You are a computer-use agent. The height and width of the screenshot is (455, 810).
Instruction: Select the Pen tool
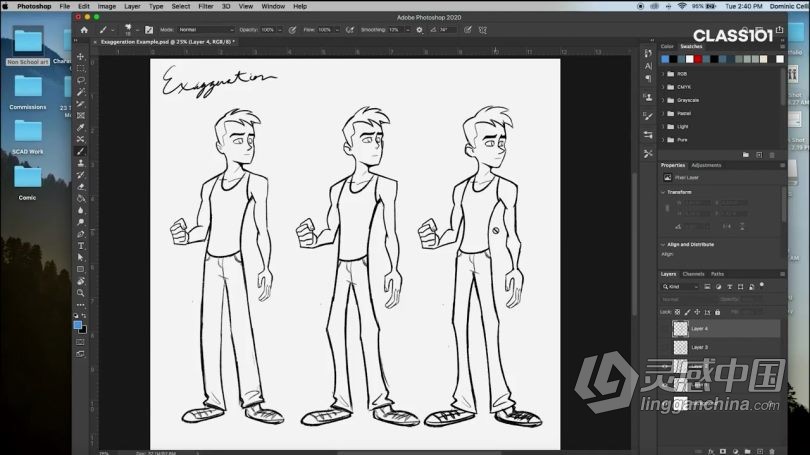[81, 234]
